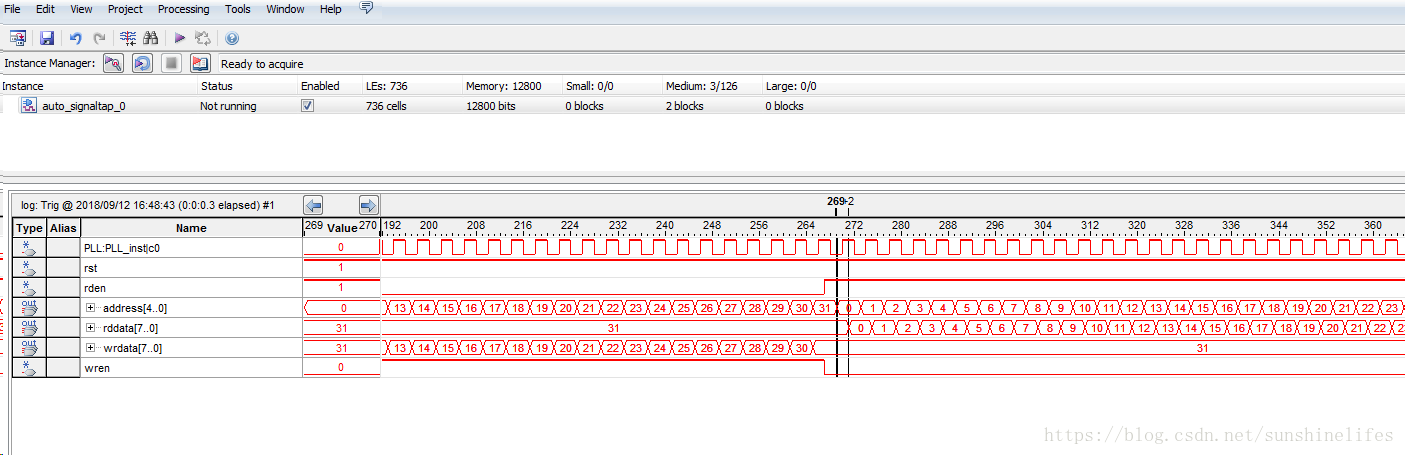This screenshot has width=1405, height=455.
Task: Click Run Analysis in Instance Manager
Action: point(113,64)
